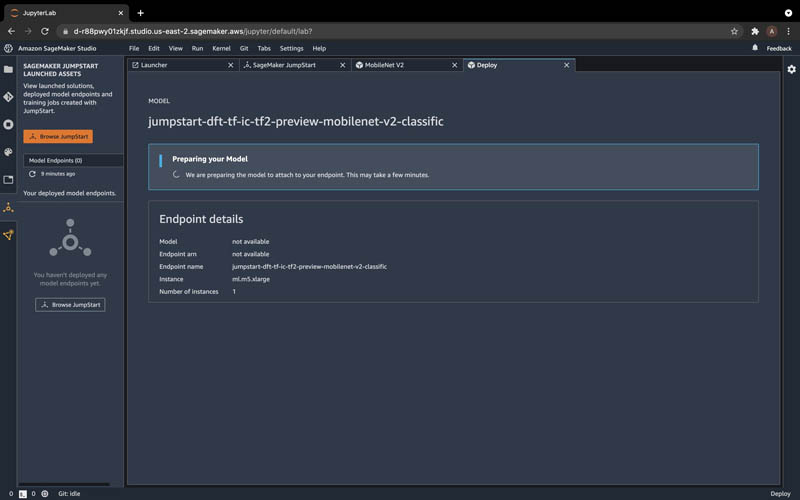Screen dimensions: 800x500
Task: Click the terminal icon in status bar
Action: [x=23, y=494]
